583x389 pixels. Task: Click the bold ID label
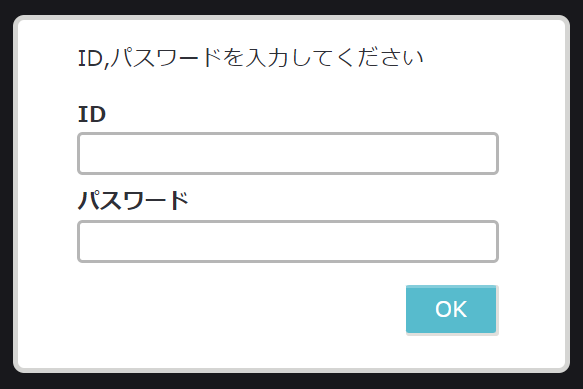pyautogui.click(x=92, y=114)
